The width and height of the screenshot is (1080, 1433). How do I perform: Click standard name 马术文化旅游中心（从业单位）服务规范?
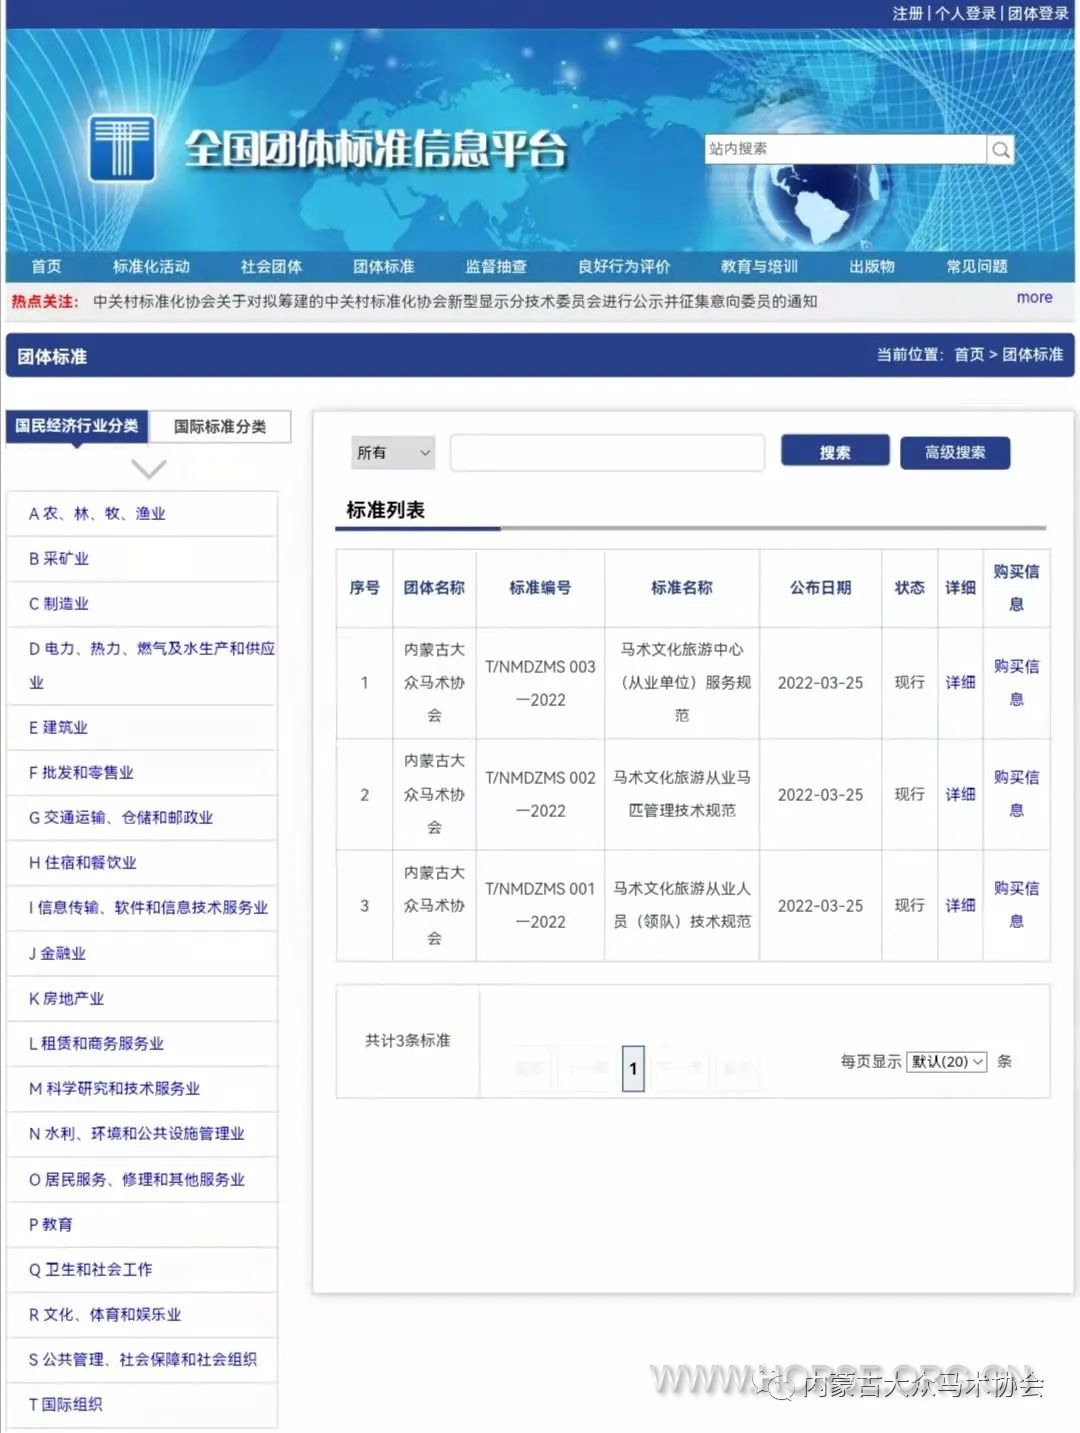682,682
